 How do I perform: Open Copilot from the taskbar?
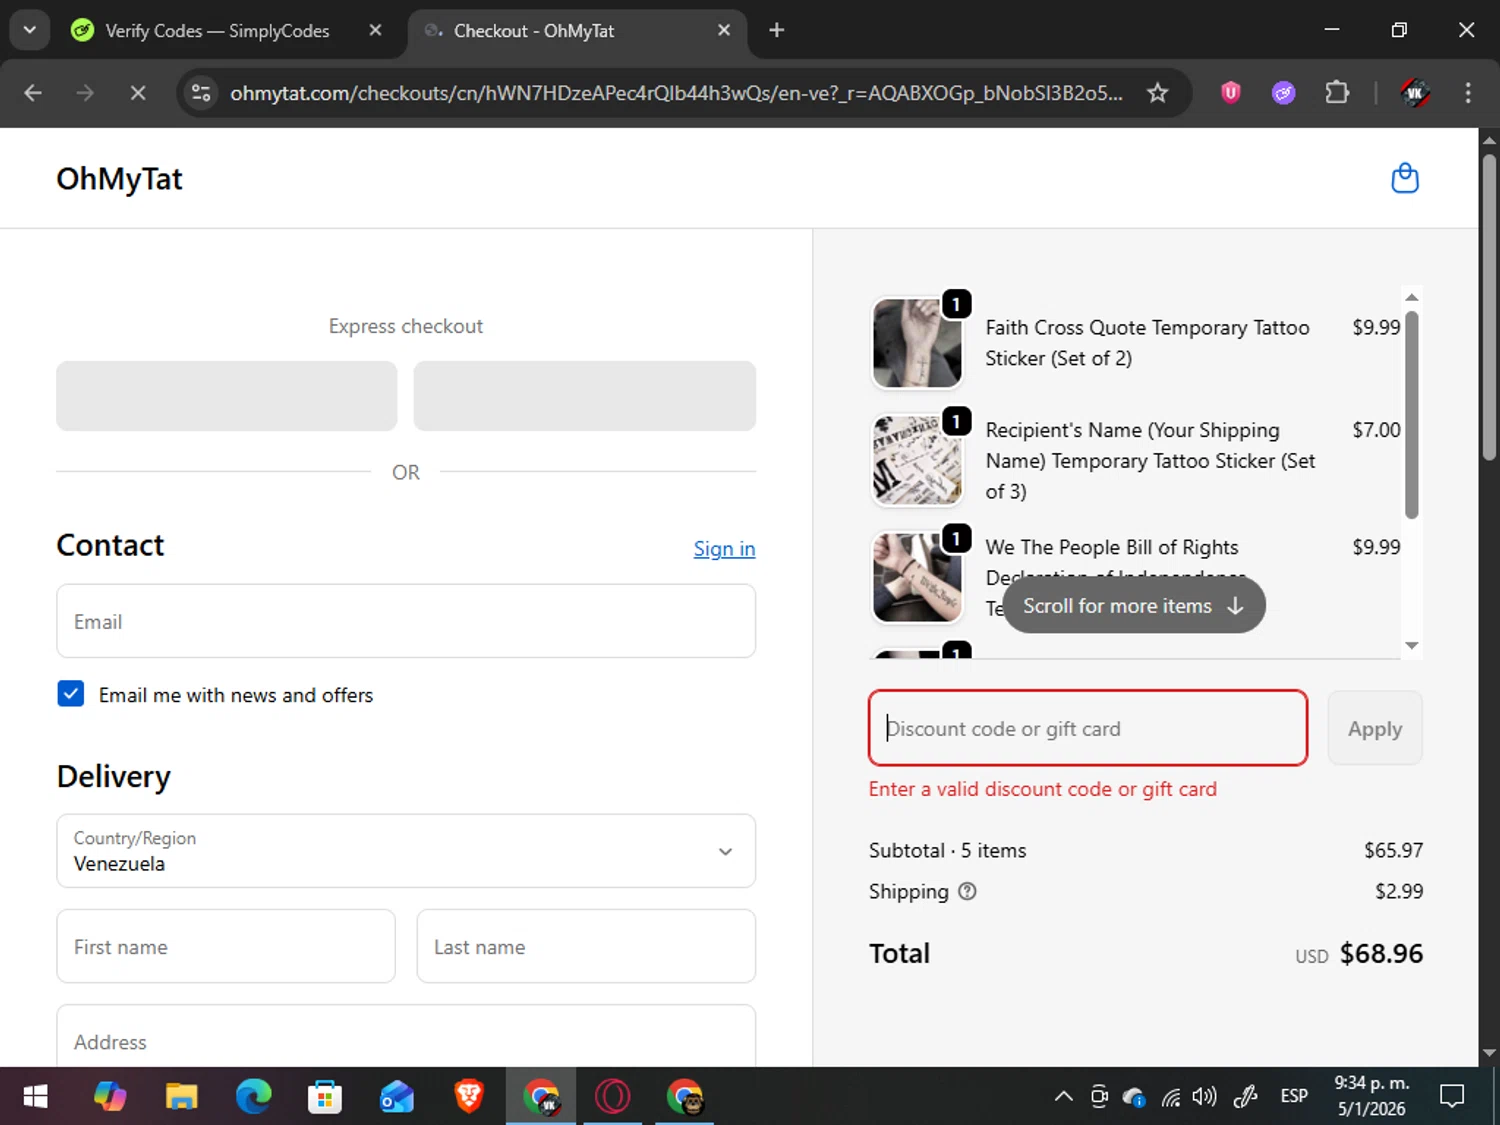point(110,1097)
